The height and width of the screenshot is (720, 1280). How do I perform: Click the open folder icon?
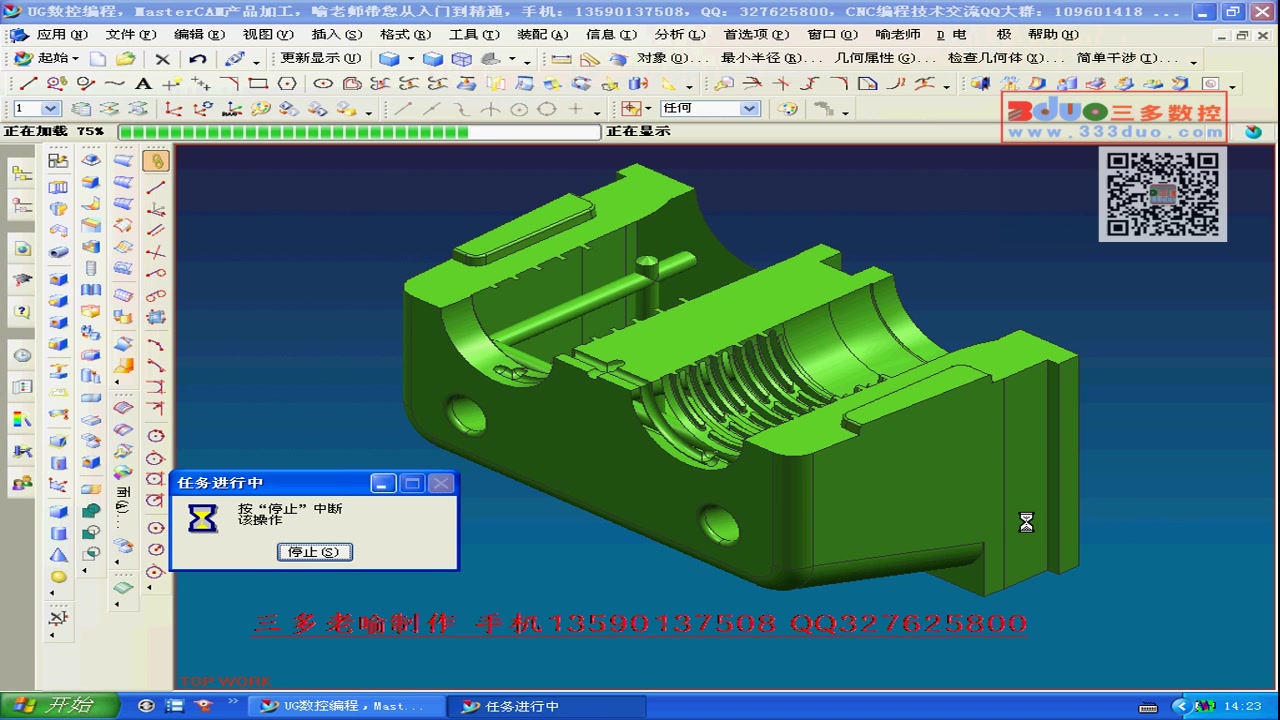pyautogui.click(x=126, y=59)
